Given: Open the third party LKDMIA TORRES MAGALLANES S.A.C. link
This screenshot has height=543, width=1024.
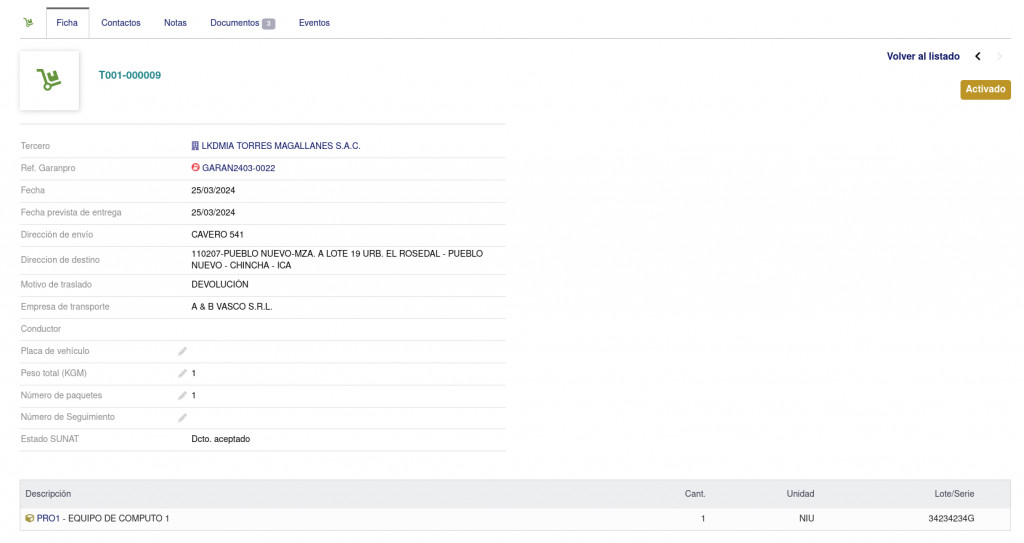Looking at the screenshot, I should (x=281, y=146).
